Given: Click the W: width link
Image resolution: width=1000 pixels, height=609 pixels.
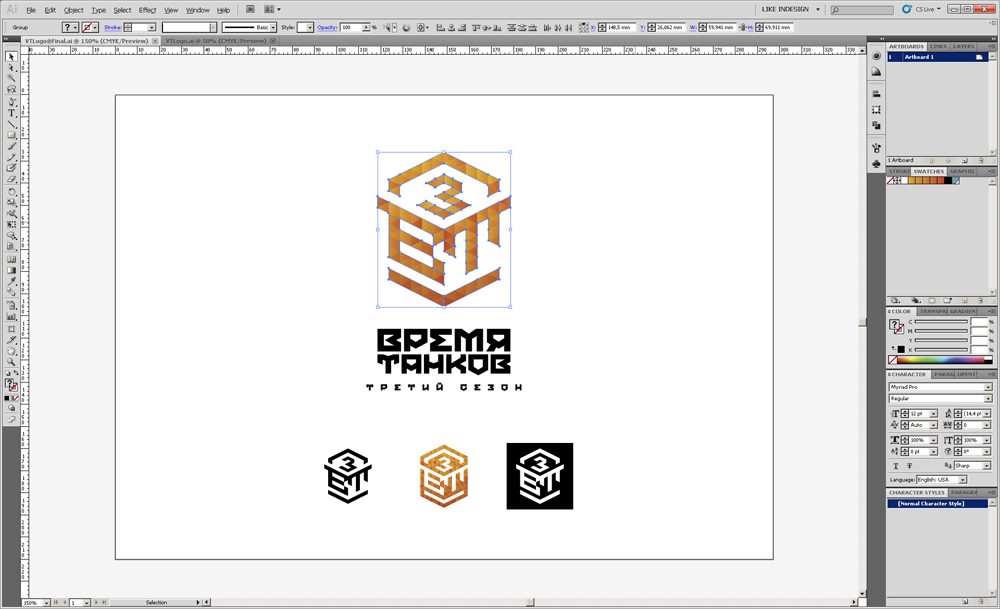Looking at the screenshot, I should pos(693,27).
